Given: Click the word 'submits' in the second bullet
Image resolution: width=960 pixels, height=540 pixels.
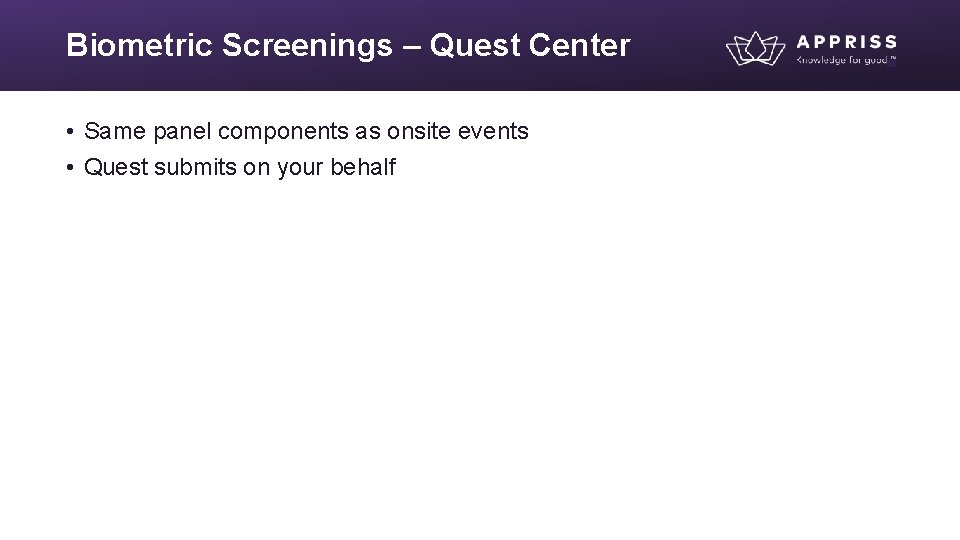Looking at the screenshot, I should (194, 167).
